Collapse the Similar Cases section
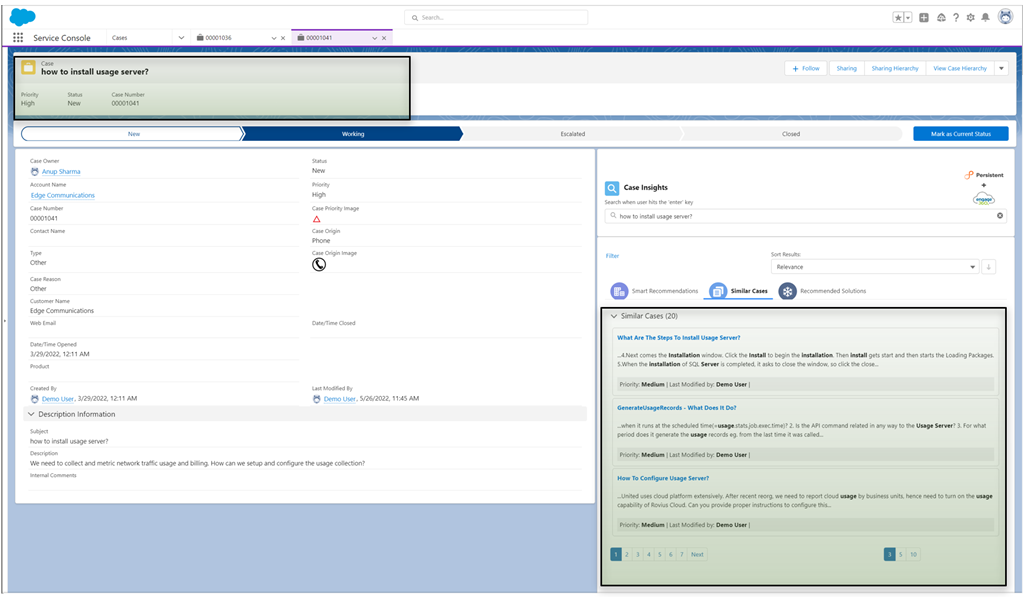This screenshot has height=597, width=1024. pos(614,316)
